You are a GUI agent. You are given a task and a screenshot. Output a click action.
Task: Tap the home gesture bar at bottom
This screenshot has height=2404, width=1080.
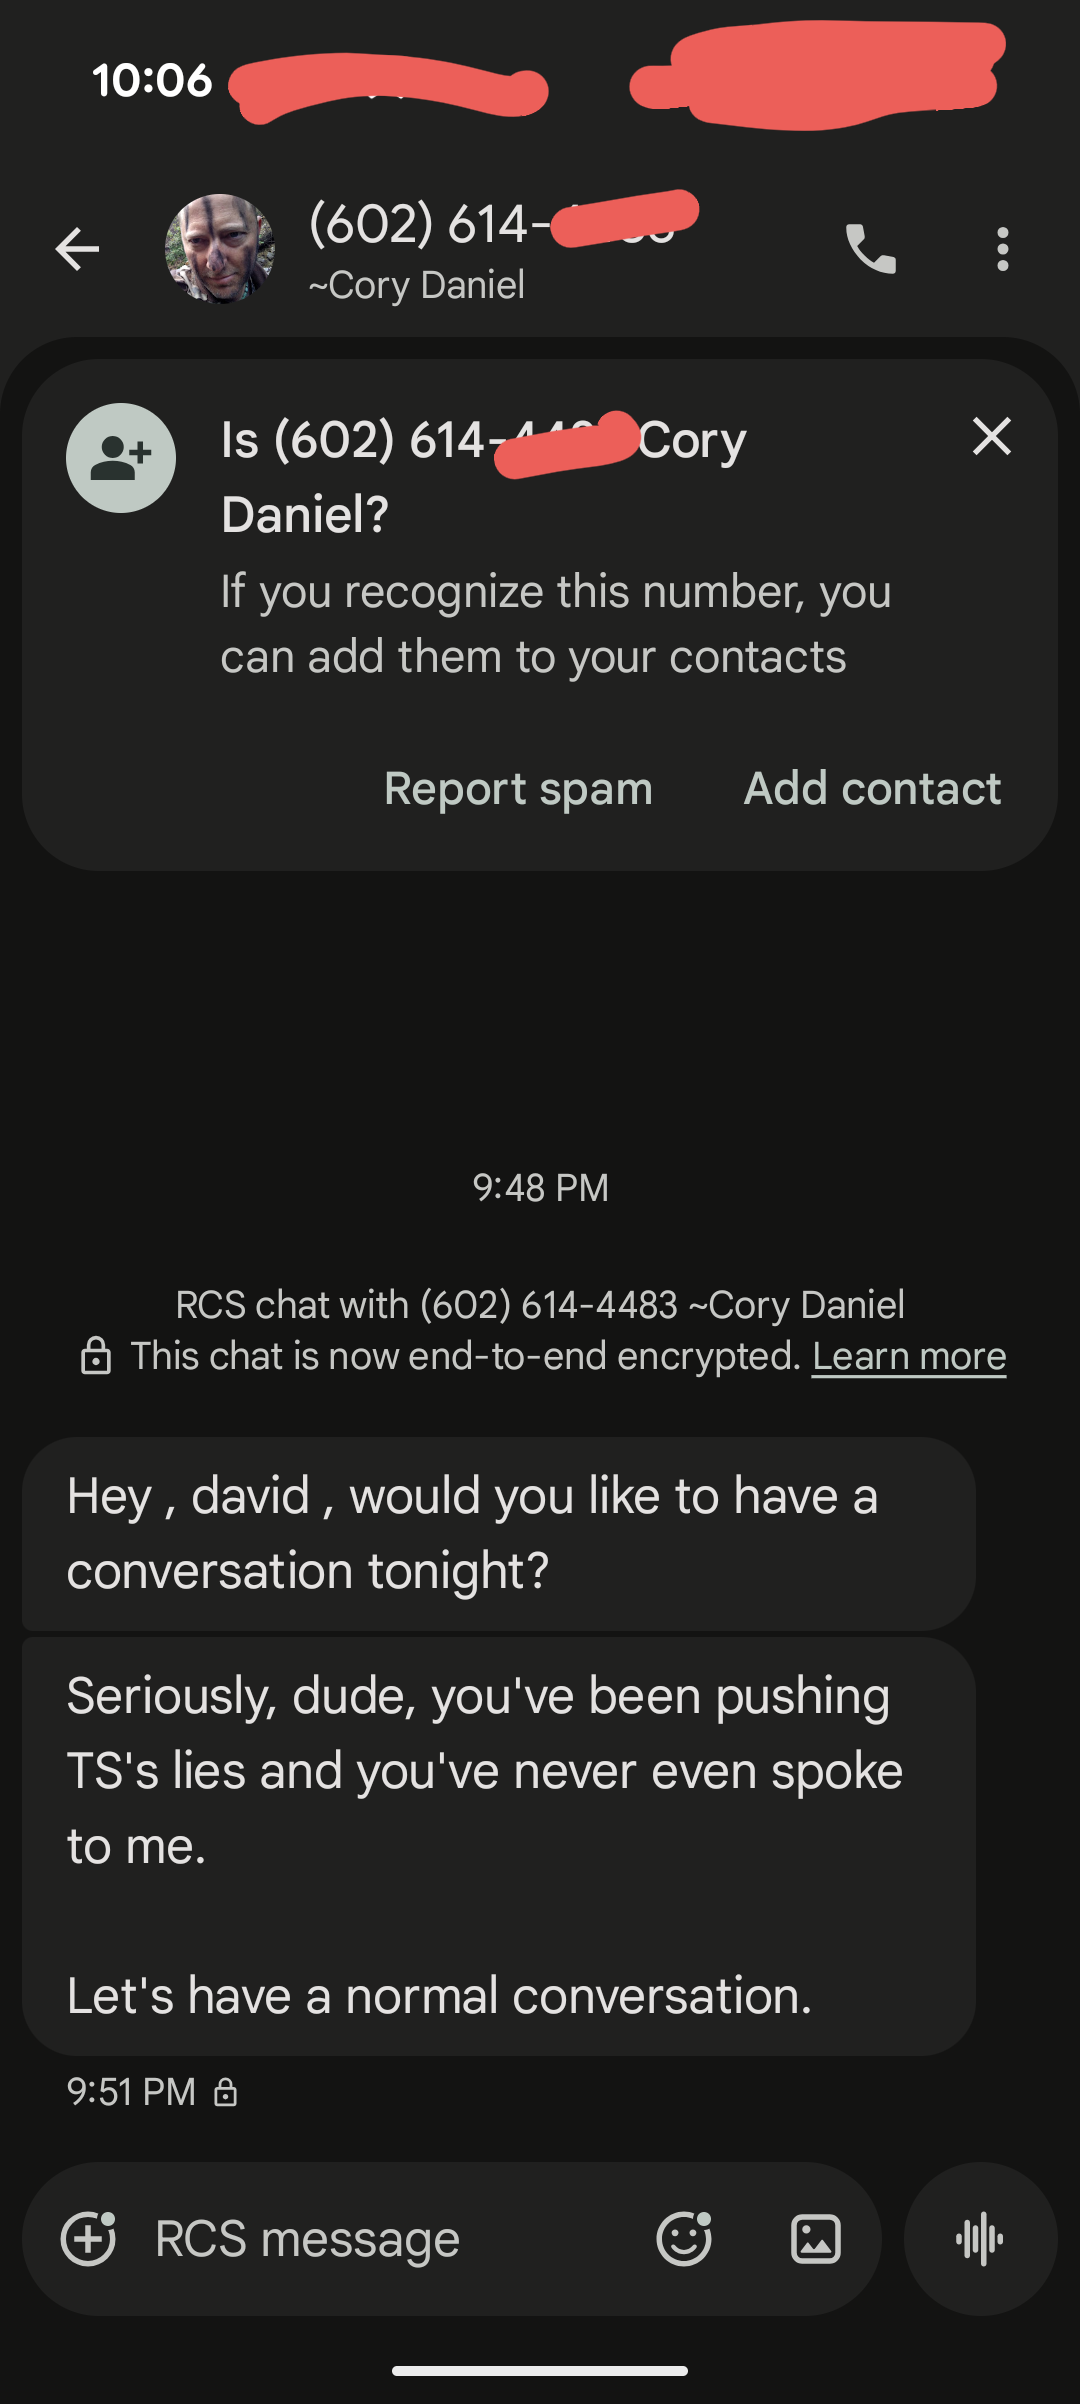tap(540, 2370)
